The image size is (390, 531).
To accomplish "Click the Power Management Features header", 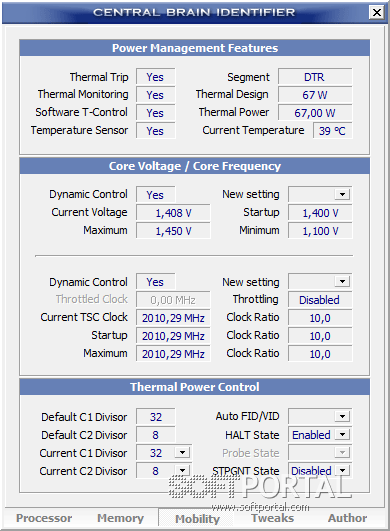I will (x=195, y=48).
